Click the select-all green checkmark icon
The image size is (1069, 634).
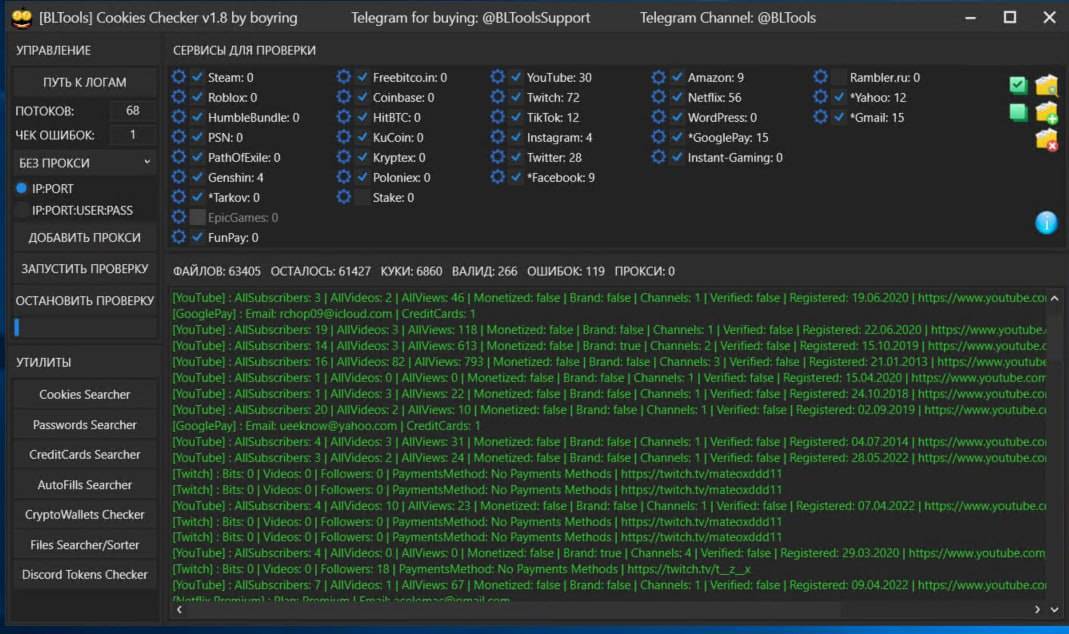click(1018, 85)
